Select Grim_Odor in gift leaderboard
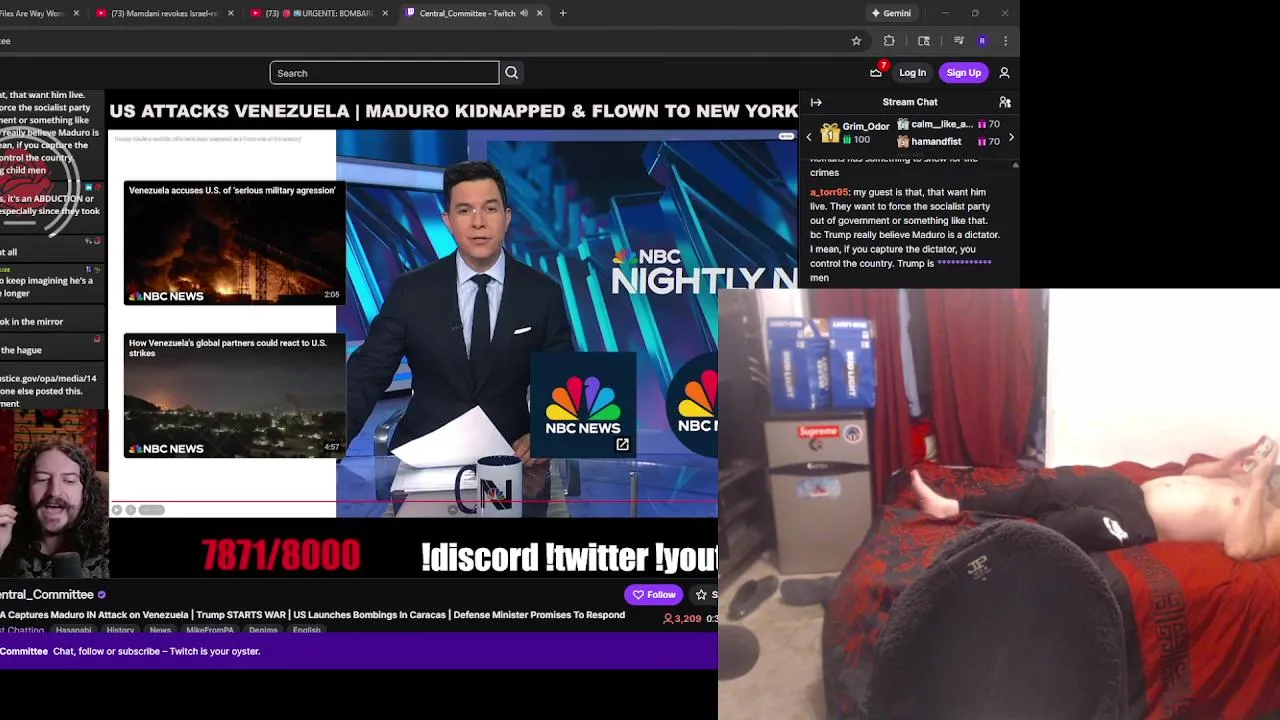This screenshot has height=720, width=1280. tap(856, 133)
